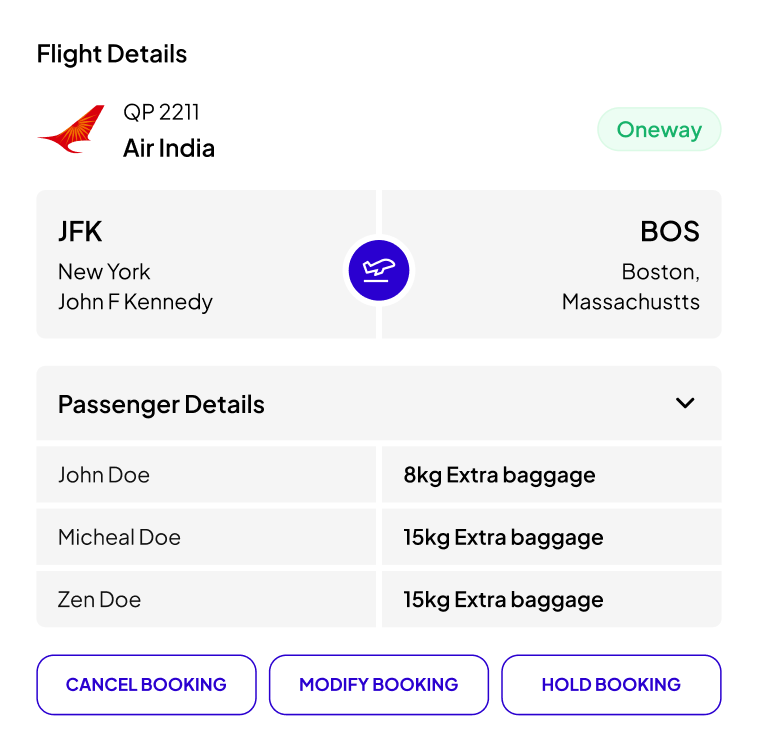
Task: Collapse Passenger Details with the chevron
Action: pos(685,403)
